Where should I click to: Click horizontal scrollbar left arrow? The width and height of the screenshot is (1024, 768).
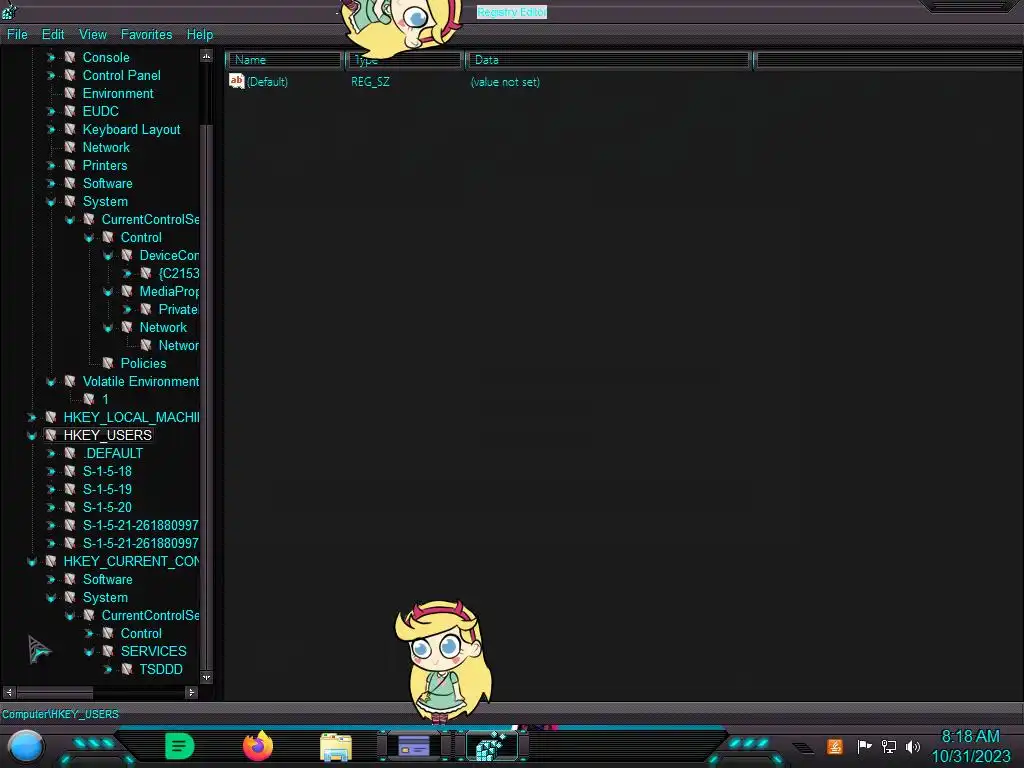(9, 692)
